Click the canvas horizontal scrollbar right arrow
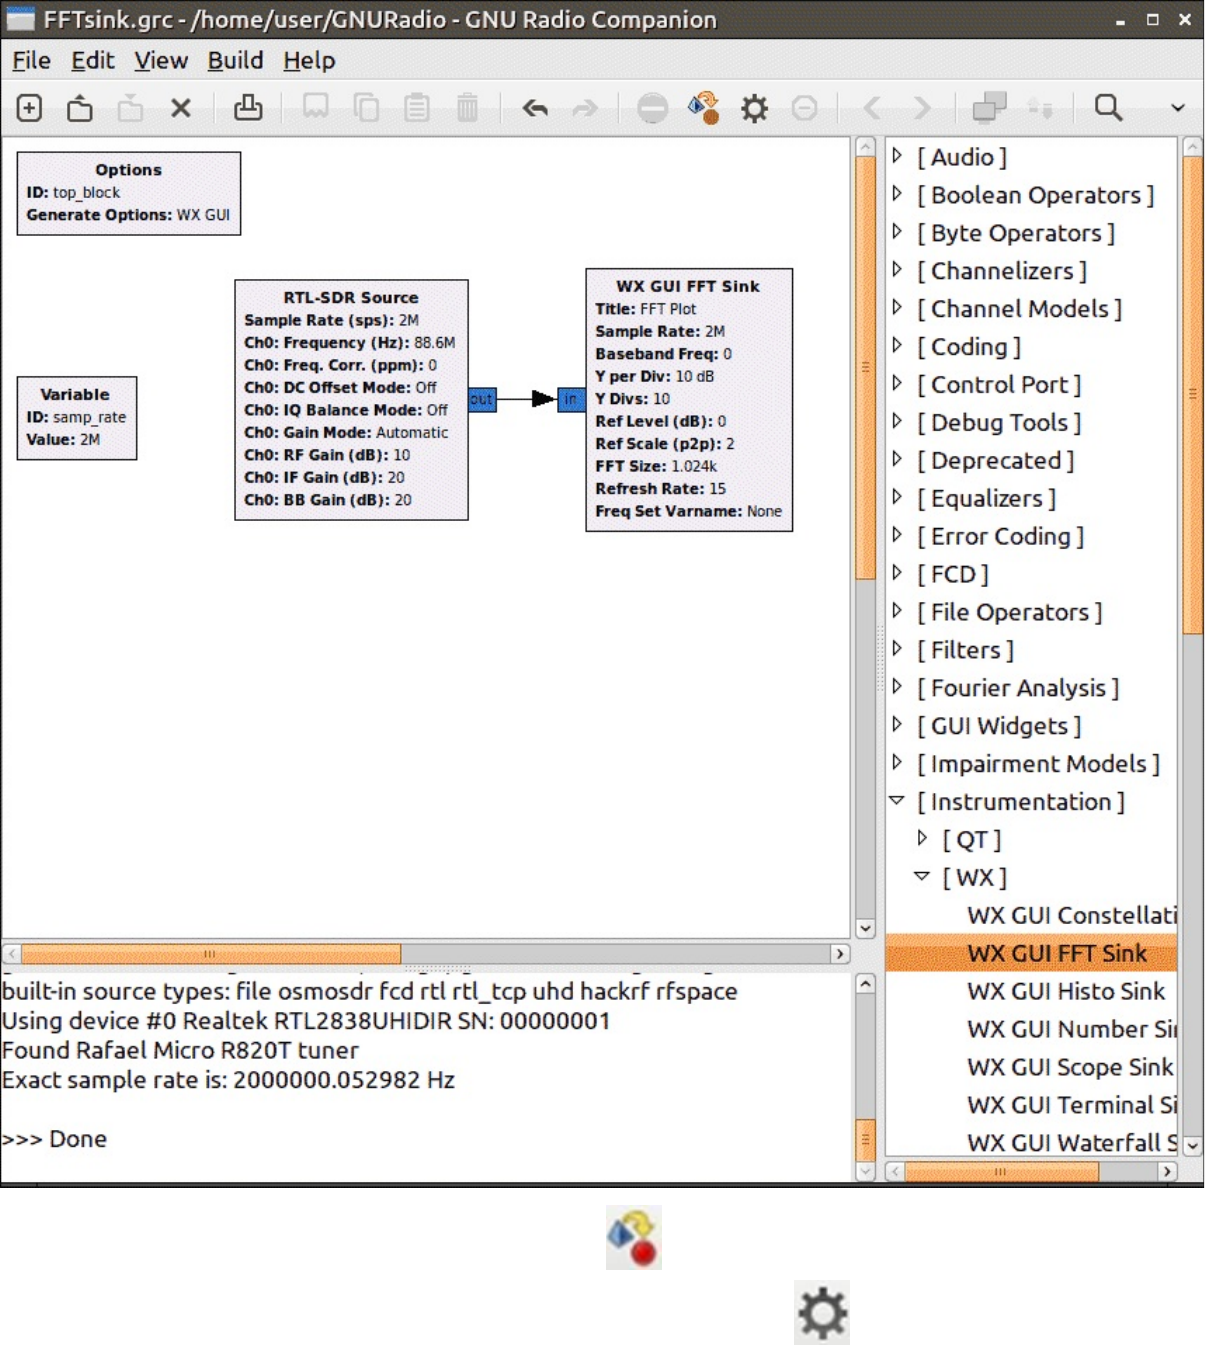This screenshot has width=1205, height=1345. 840,954
